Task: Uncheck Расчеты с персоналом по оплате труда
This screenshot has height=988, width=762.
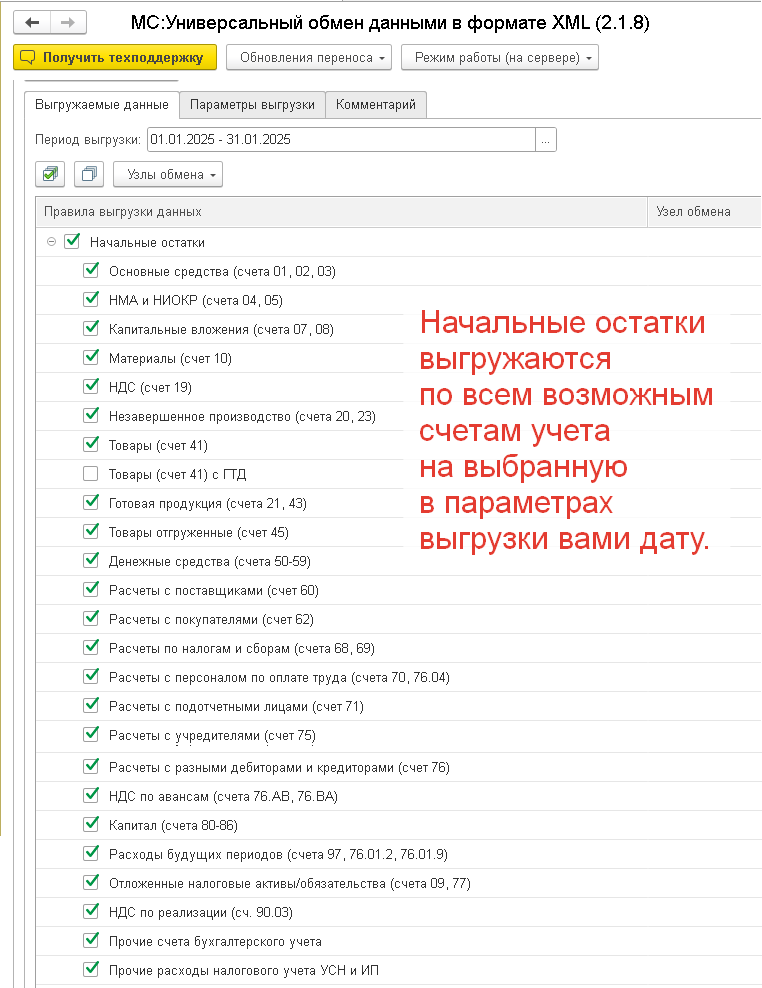Action: [91, 676]
